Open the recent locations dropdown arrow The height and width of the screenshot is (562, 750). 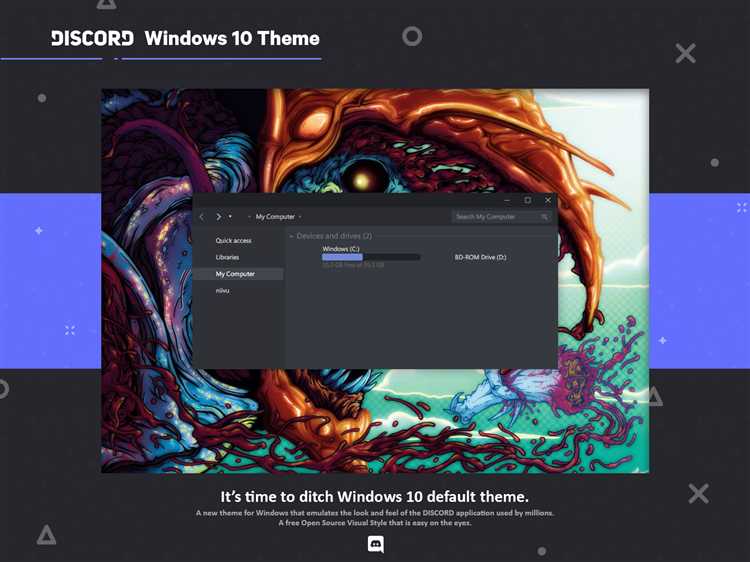(x=230, y=217)
